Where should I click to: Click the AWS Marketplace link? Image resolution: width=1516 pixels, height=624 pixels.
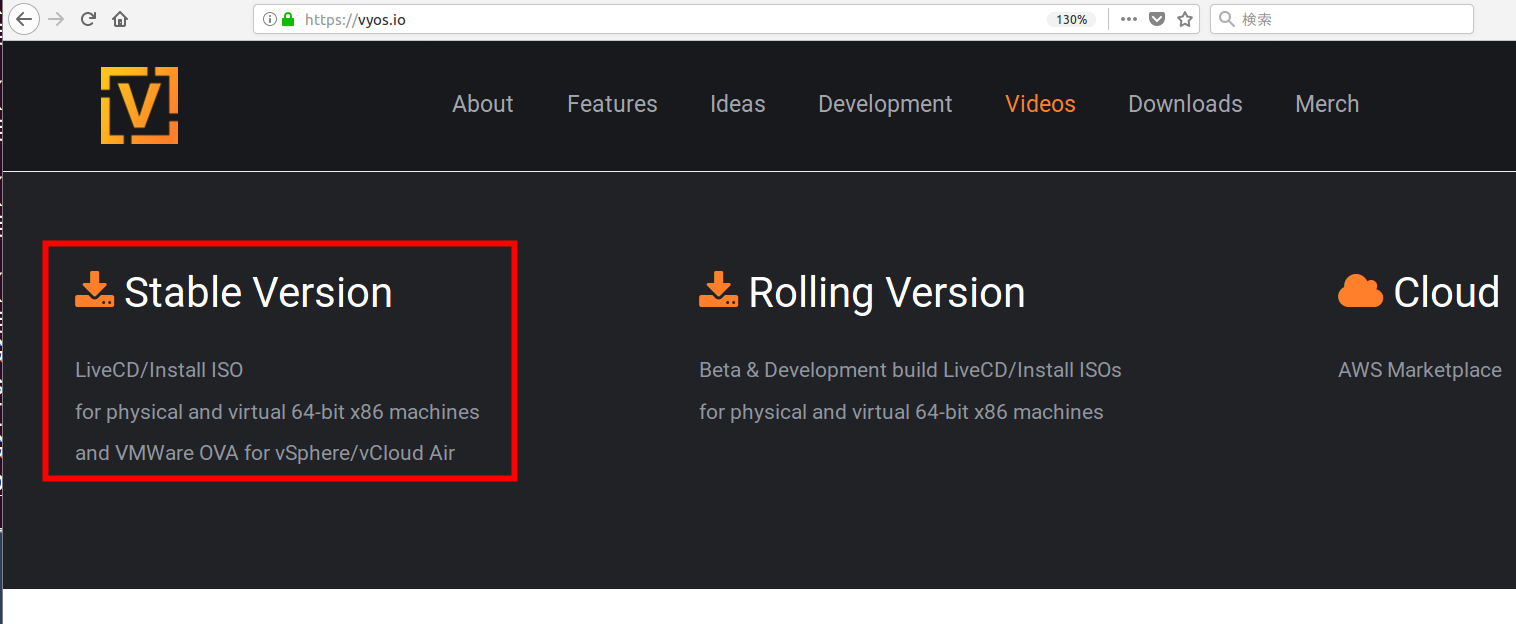tap(1420, 370)
